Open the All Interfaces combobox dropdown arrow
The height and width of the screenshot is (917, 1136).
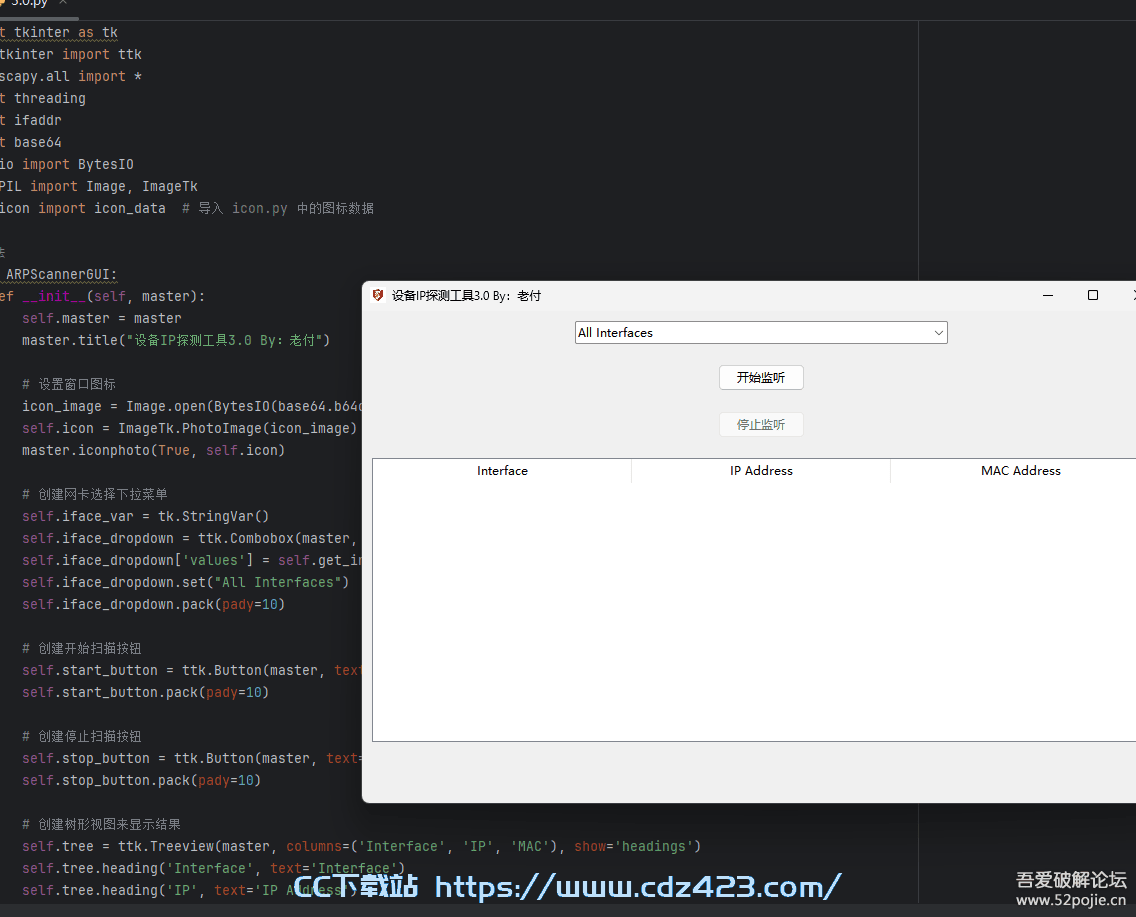click(938, 332)
